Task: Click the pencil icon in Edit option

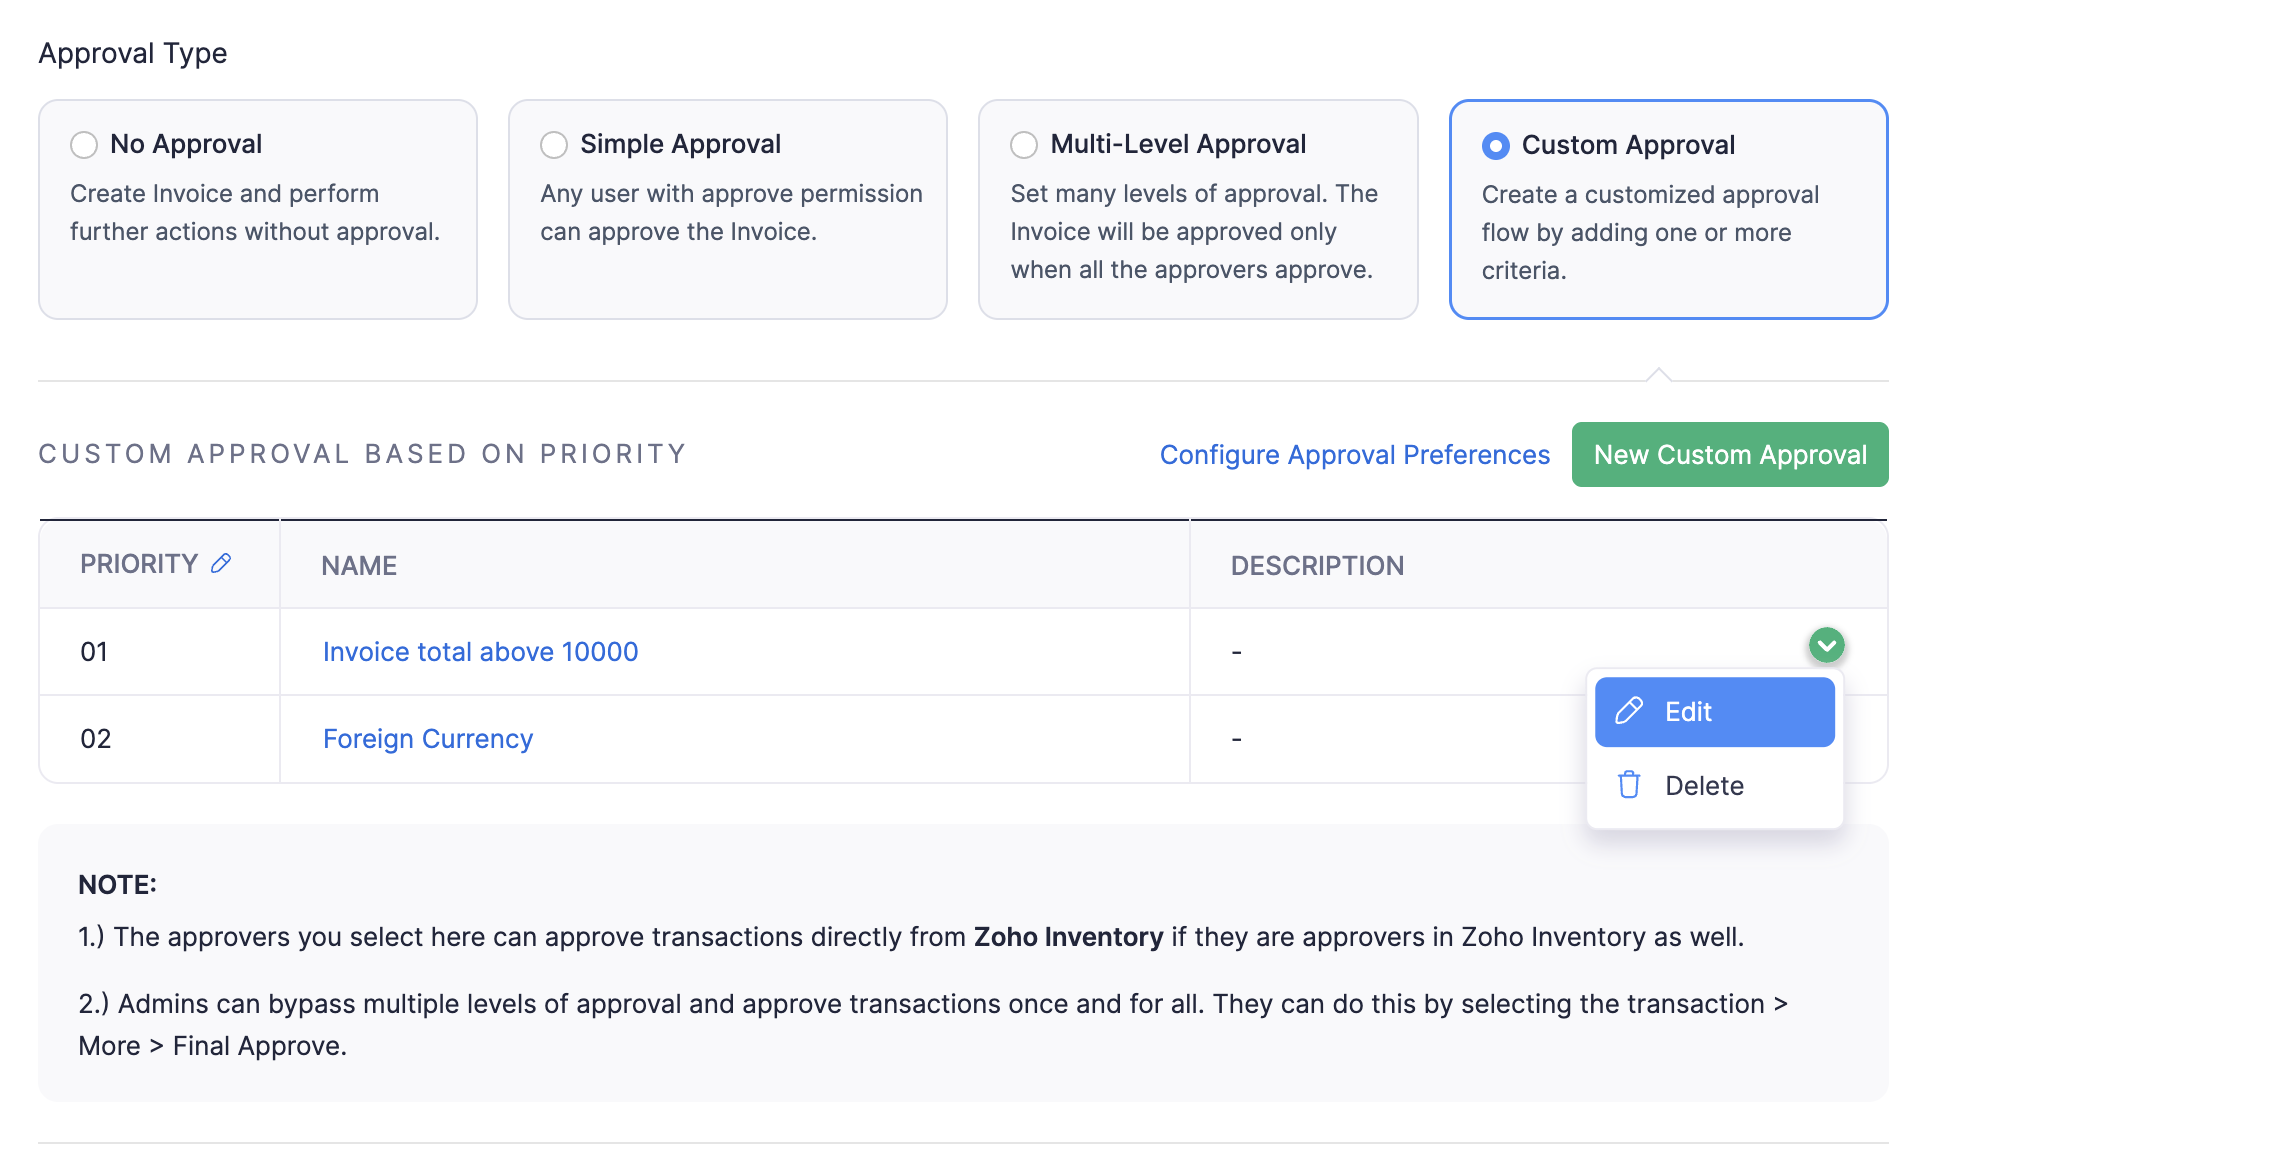Action: point(1629,711)
